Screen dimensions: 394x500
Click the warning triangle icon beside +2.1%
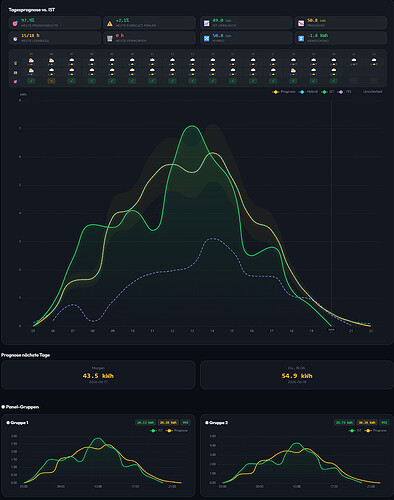click(110, 23)
